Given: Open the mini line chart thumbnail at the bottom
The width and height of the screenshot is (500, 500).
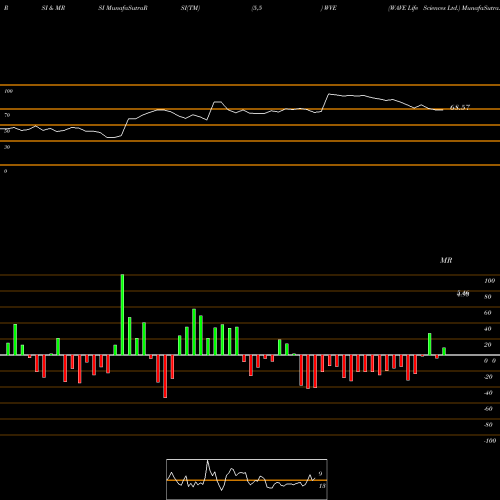Looking at the screenshot, I should (x=247, y=479).
